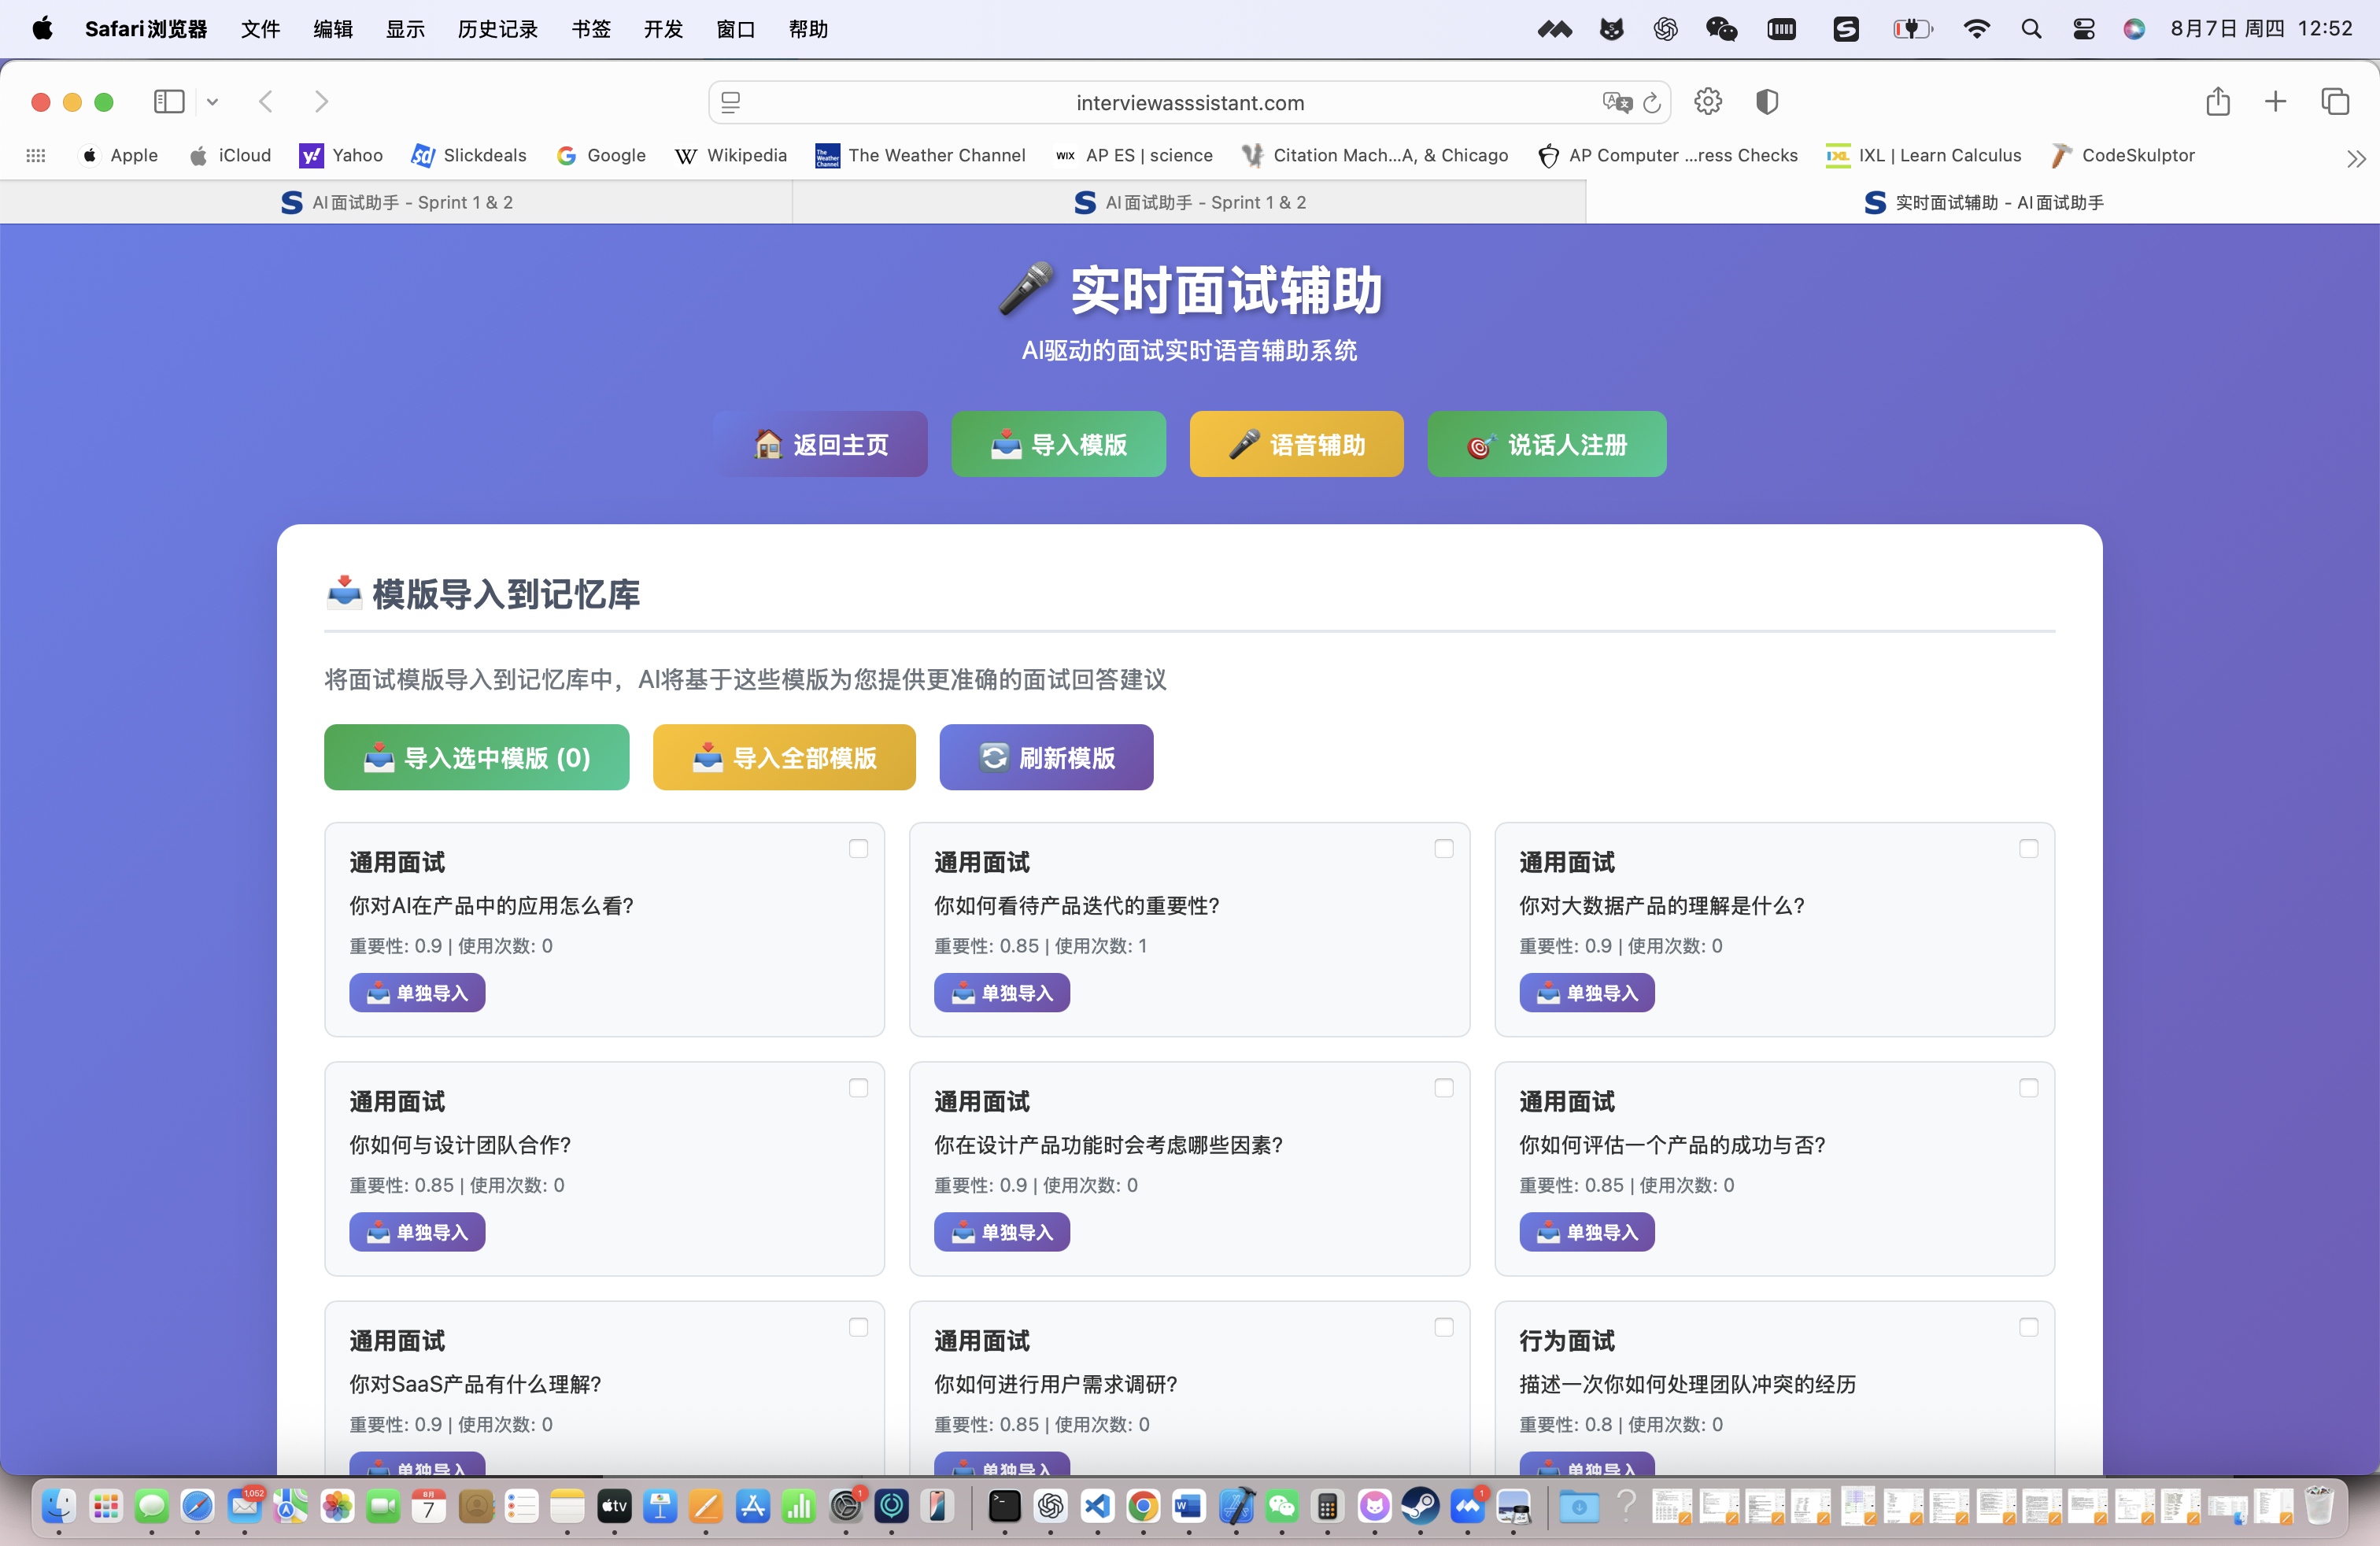Check the 你对SaaS产品有什么理解 card checkbox
This screenshot has width=2380, height=1546.
pyautogui.click(x=858, y=1326)
